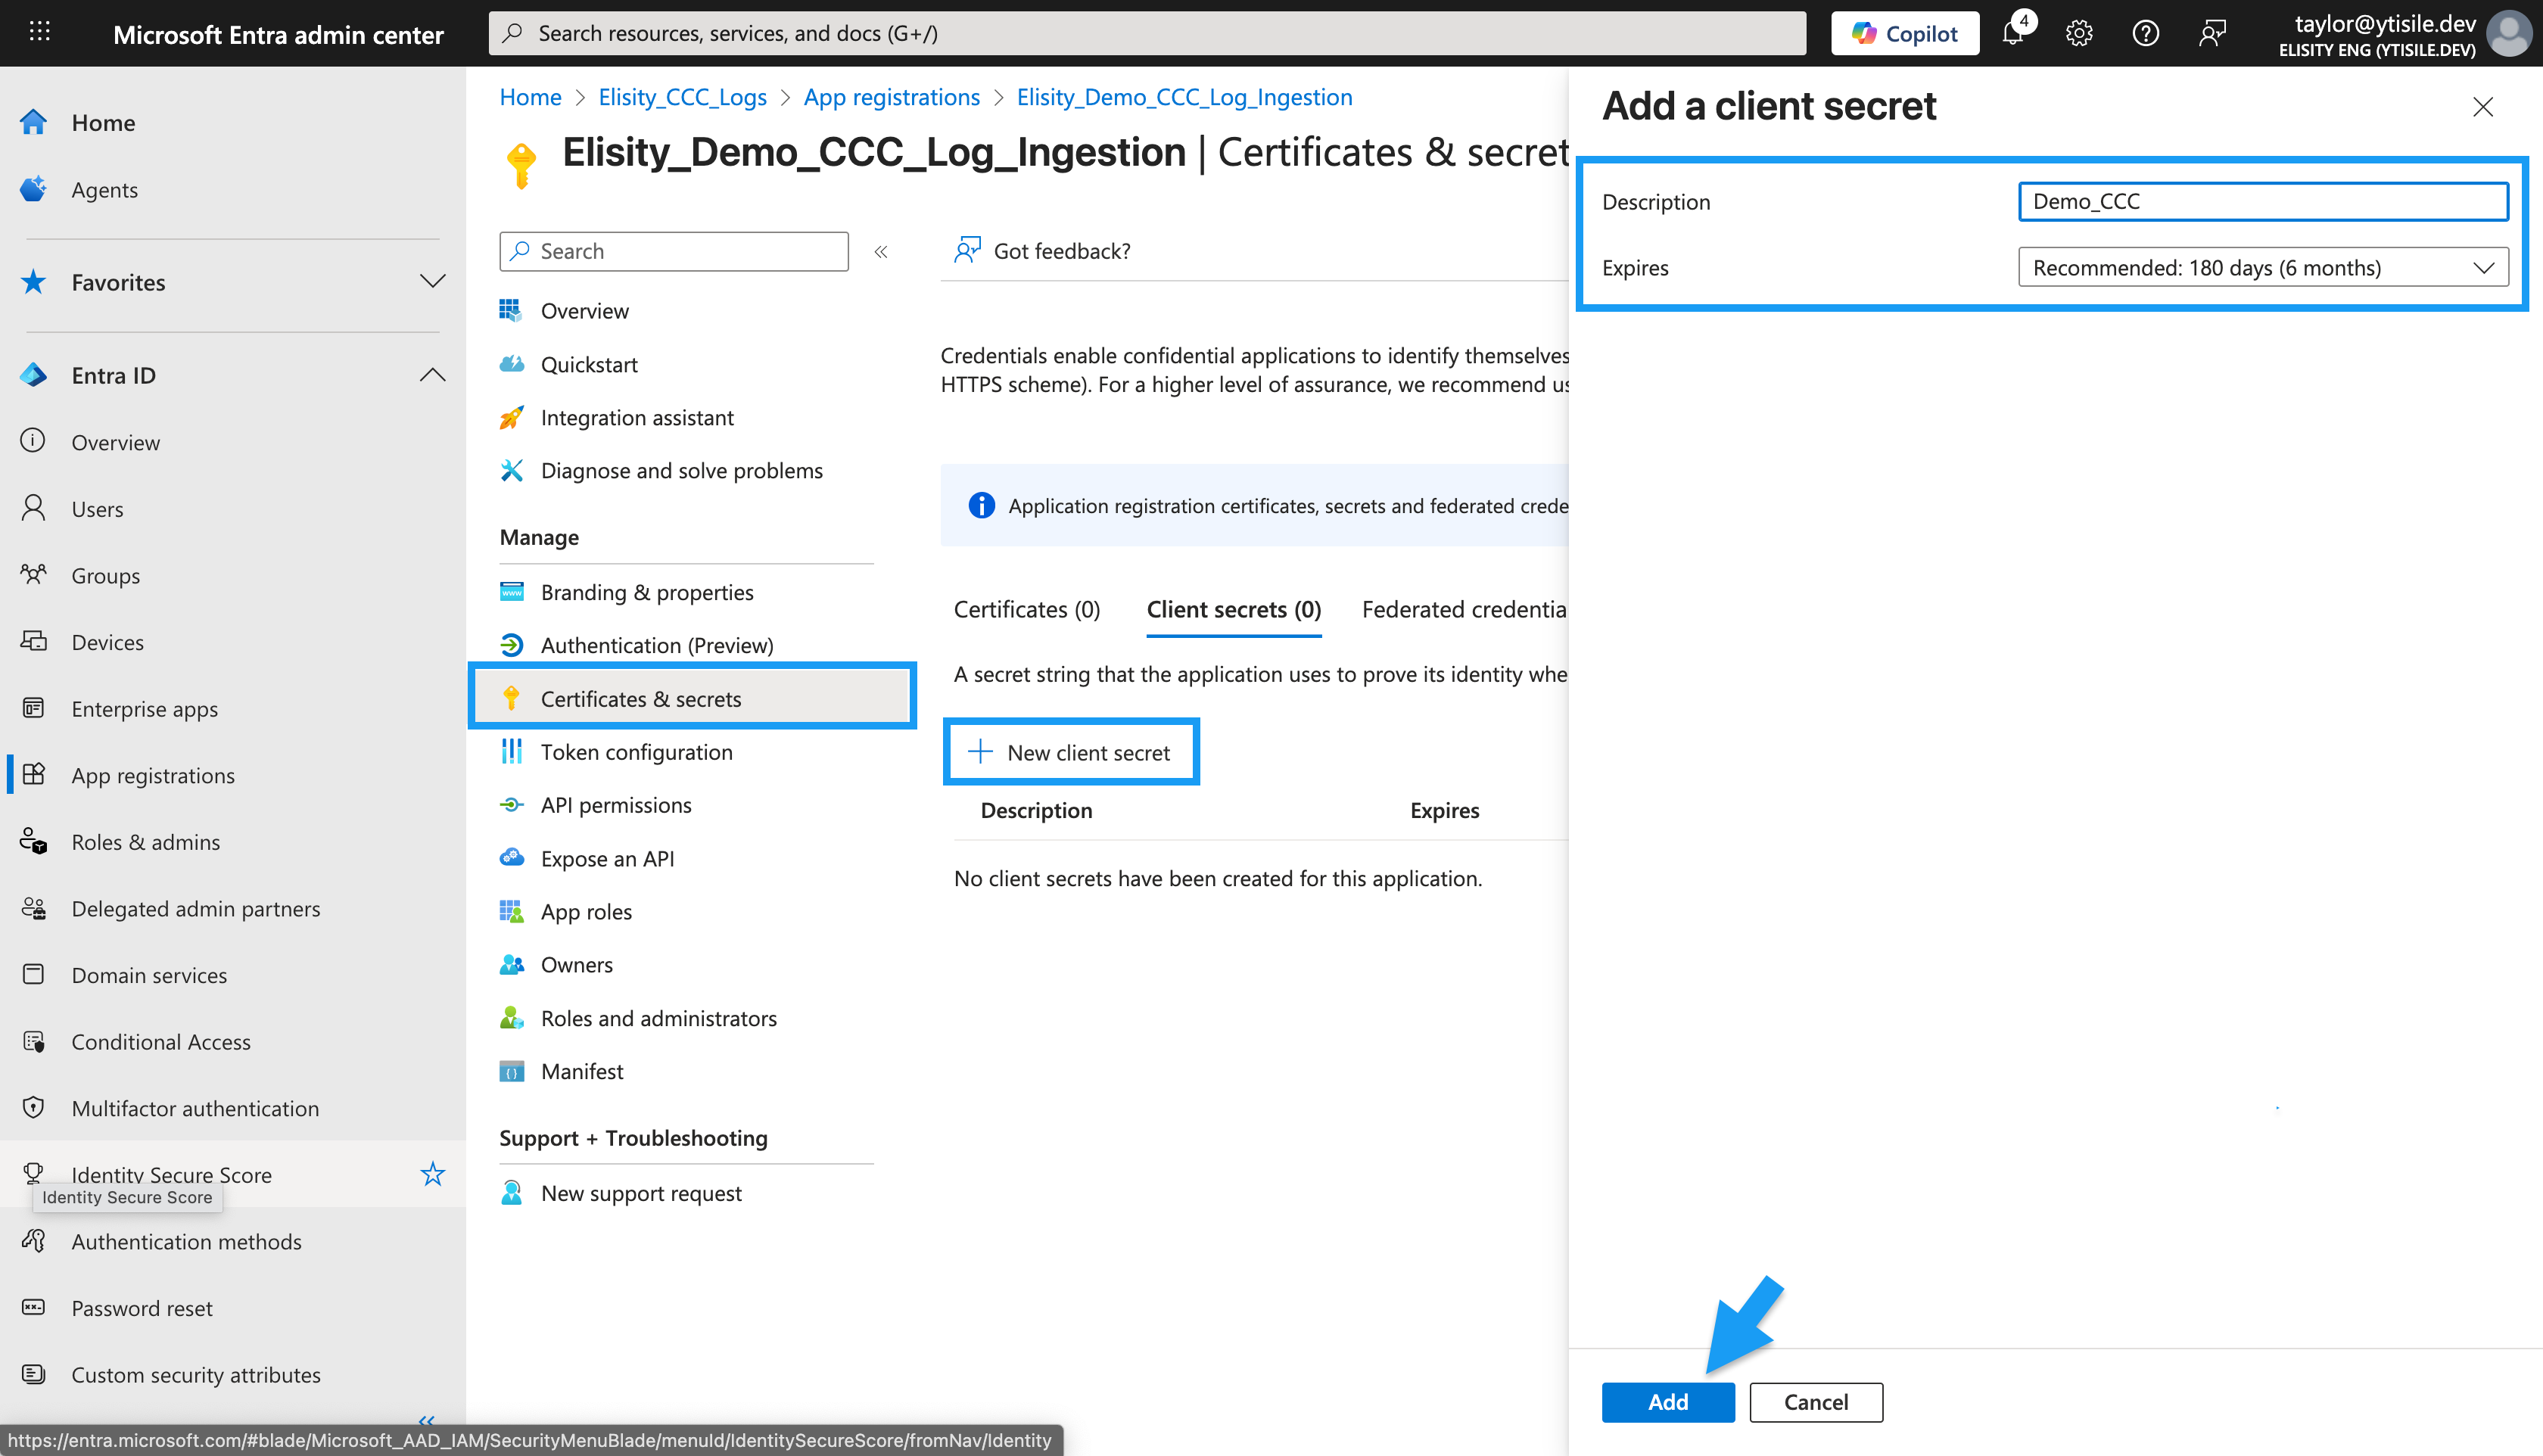Viewport: 2543px width, 1456px height.
Task: Open App registrations breadcrumb link
Action: [x=892, y=97]
